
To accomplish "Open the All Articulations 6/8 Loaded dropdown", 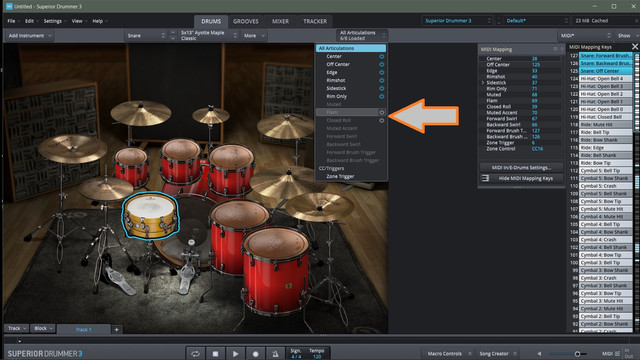I will click(x=362, y=35).
